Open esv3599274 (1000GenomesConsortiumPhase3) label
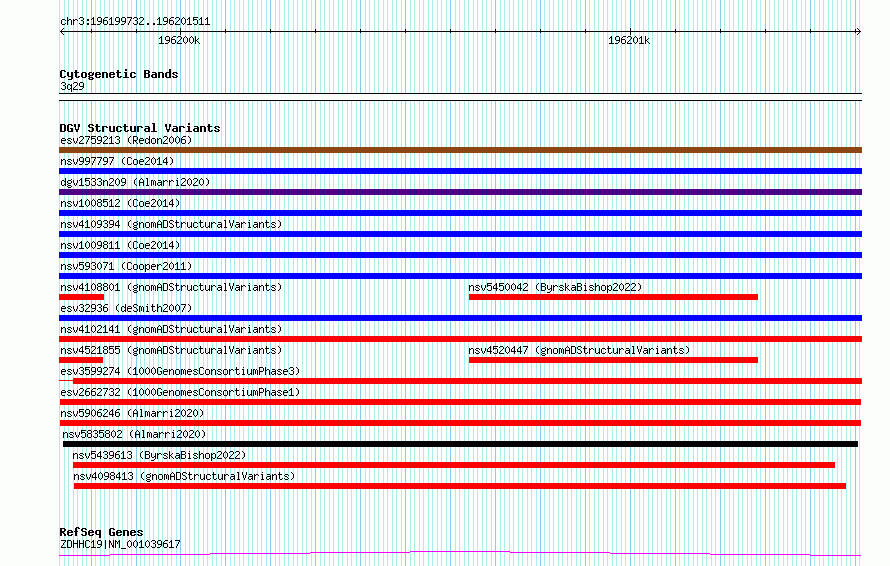Screen dimensions: 890x566 coord(180,371)
